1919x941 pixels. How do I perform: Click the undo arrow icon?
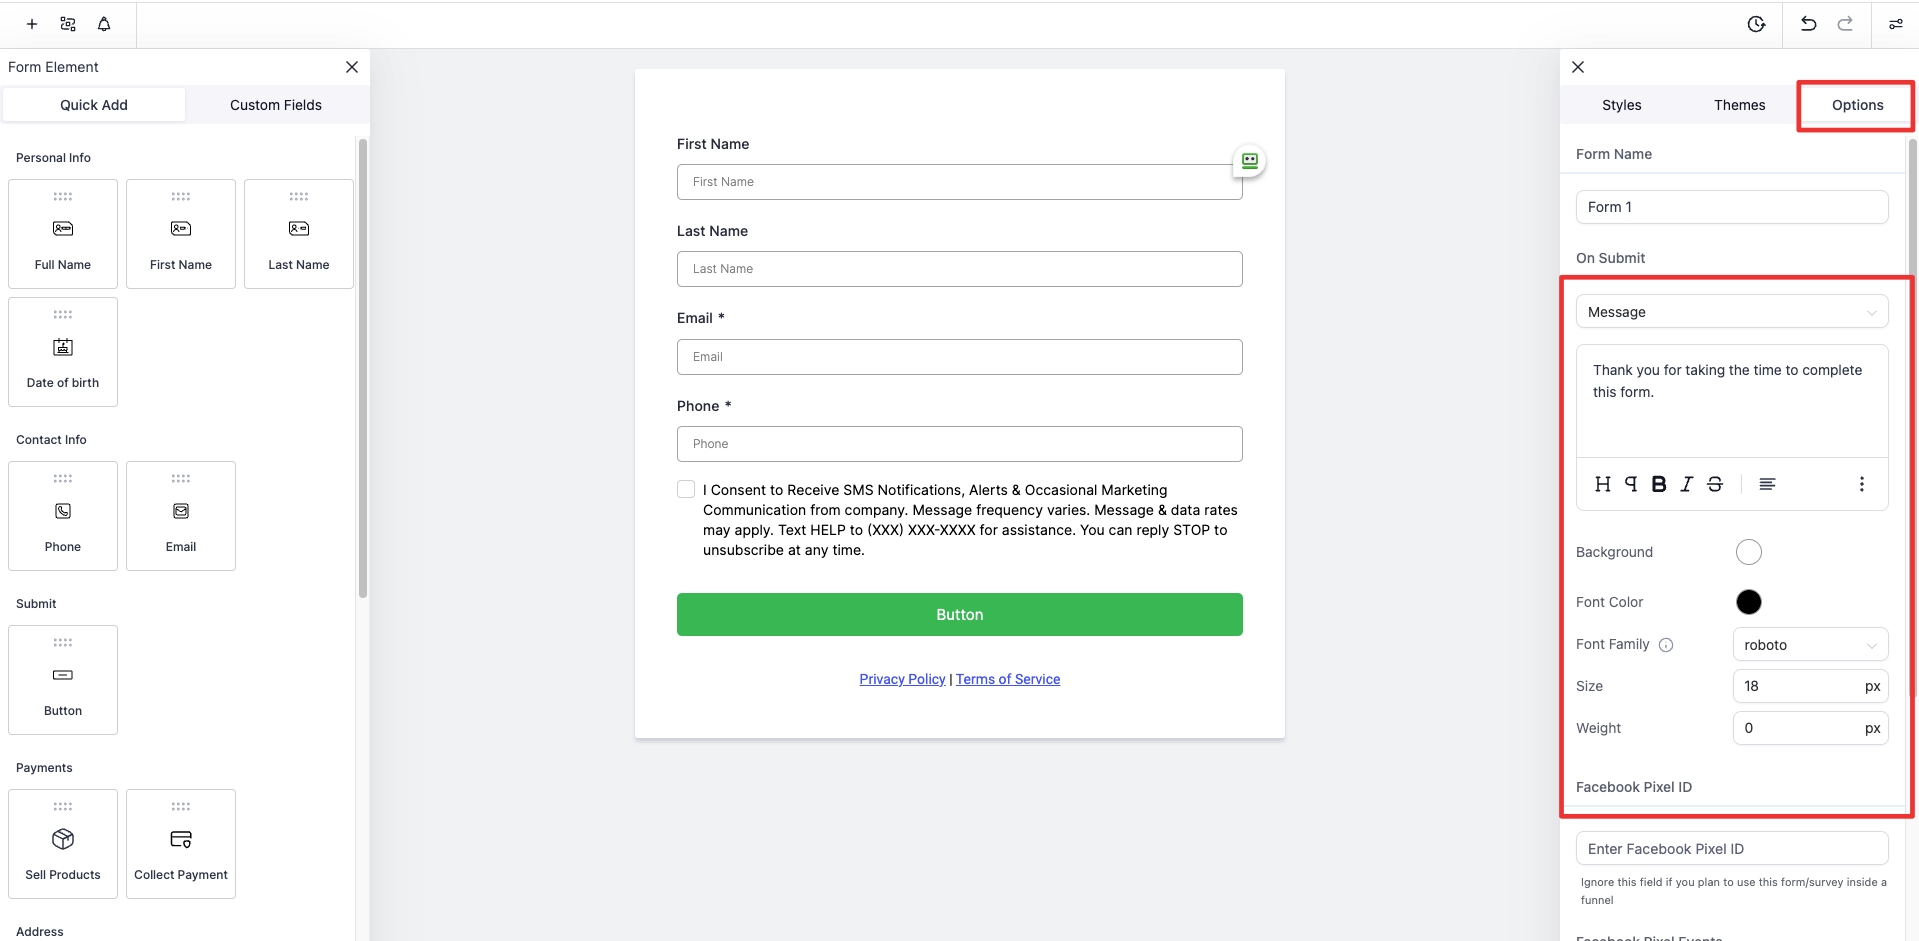(x=1808, y=24)
